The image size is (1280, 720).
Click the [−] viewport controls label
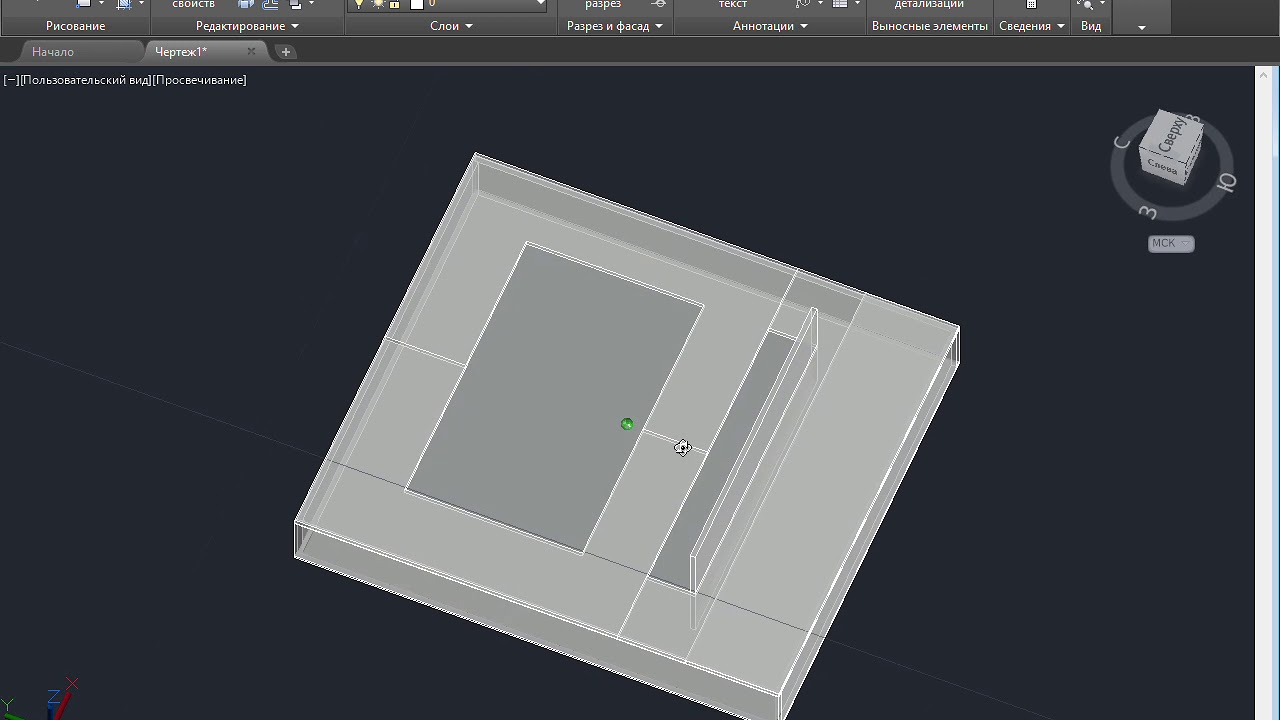coord(11,80)
